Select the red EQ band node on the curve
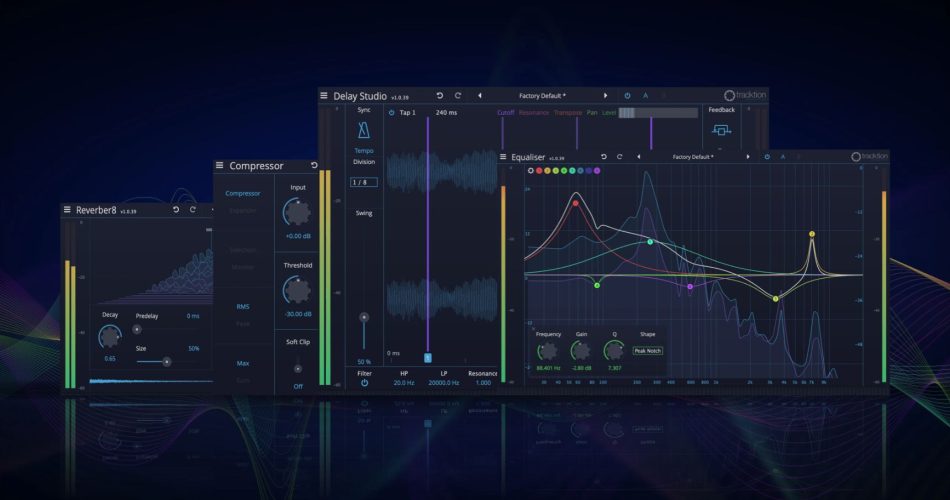The height and width of the screenshot is (500, 950). tap(576, 202)
